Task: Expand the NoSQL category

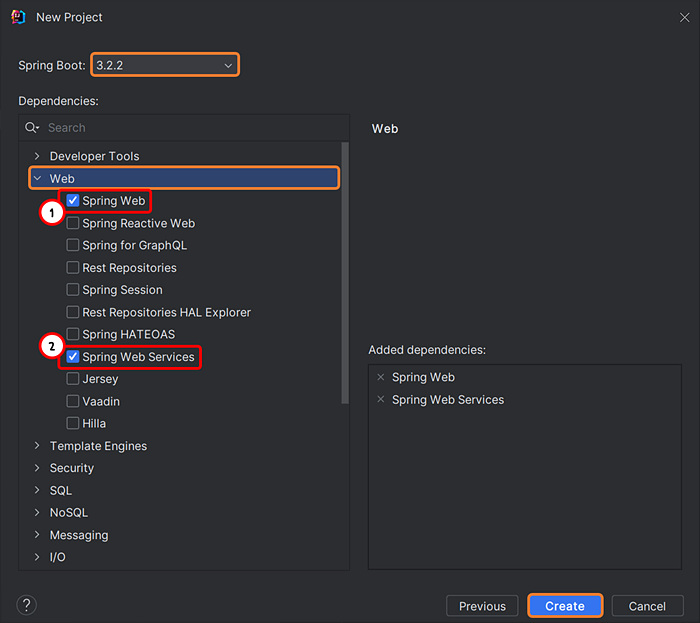Action: (x=37, y=512)
